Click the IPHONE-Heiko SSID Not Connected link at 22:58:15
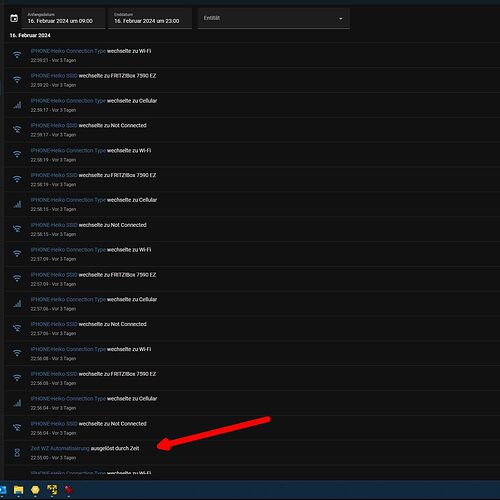Screen dimensions: 500x500 54,225
